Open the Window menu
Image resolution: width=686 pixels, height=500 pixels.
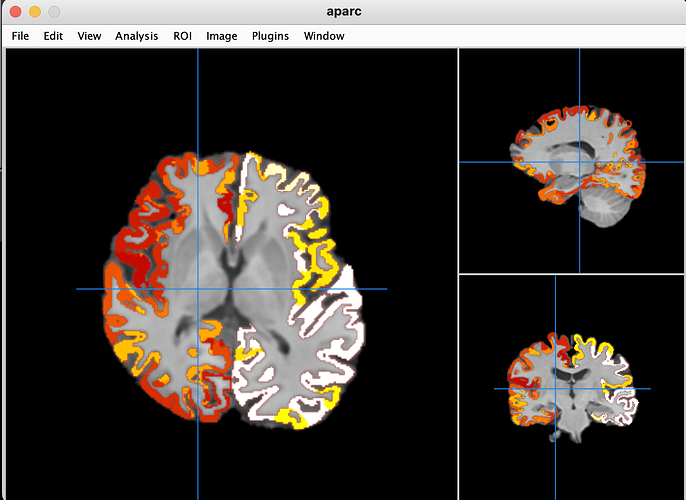pyautogui.click(x=324, y=36)
